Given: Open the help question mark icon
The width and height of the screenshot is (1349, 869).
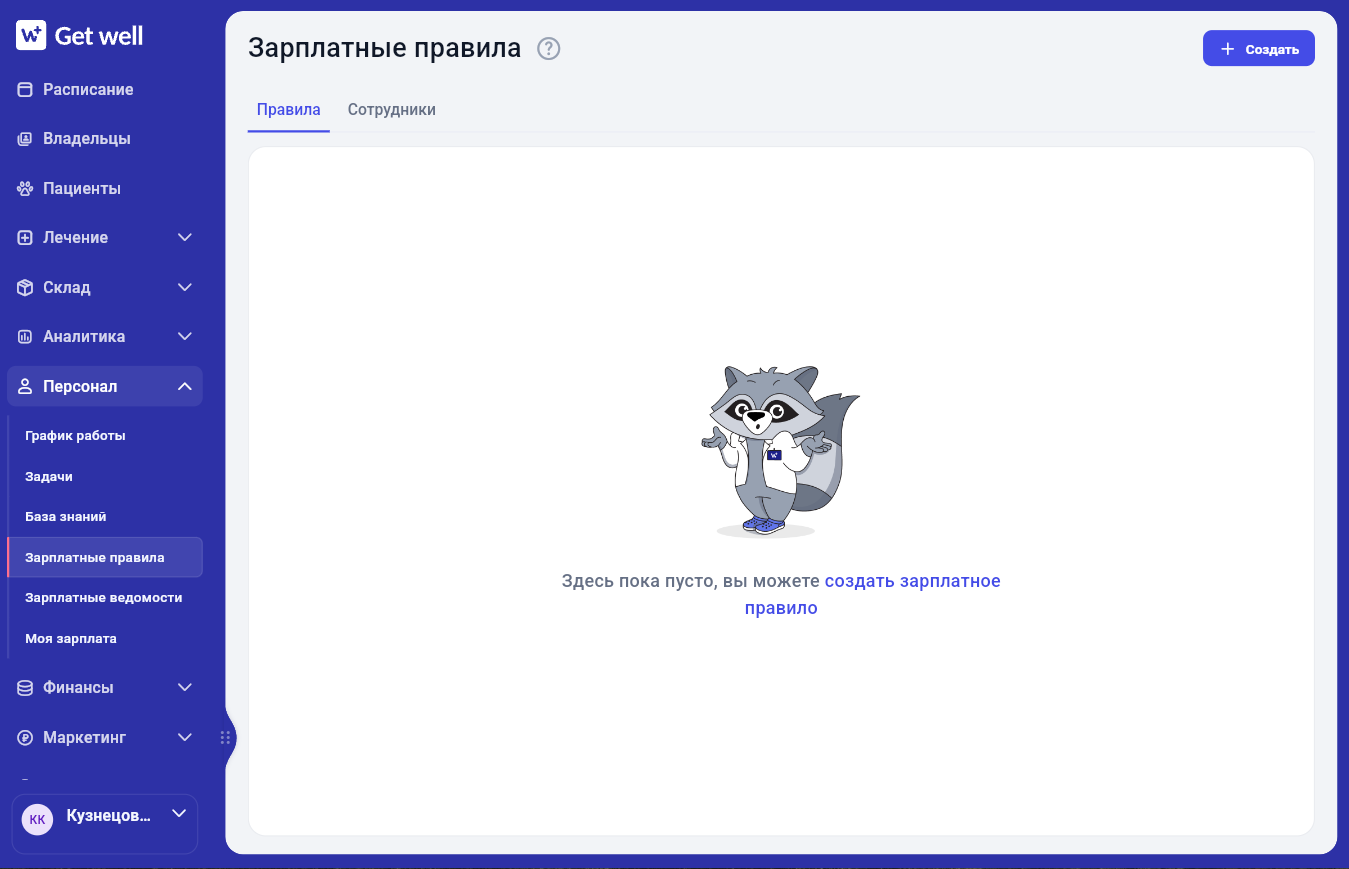Looking at the screenshot, I should click(549, 48).
